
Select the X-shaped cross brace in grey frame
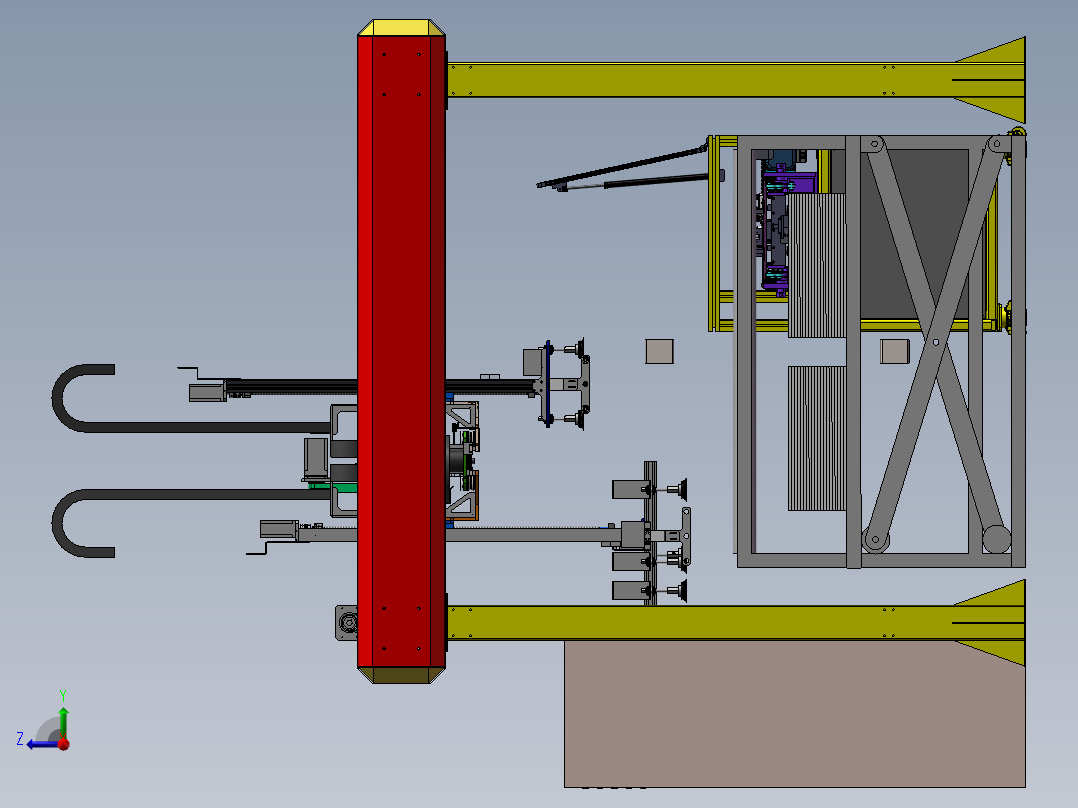click(935, 344)
